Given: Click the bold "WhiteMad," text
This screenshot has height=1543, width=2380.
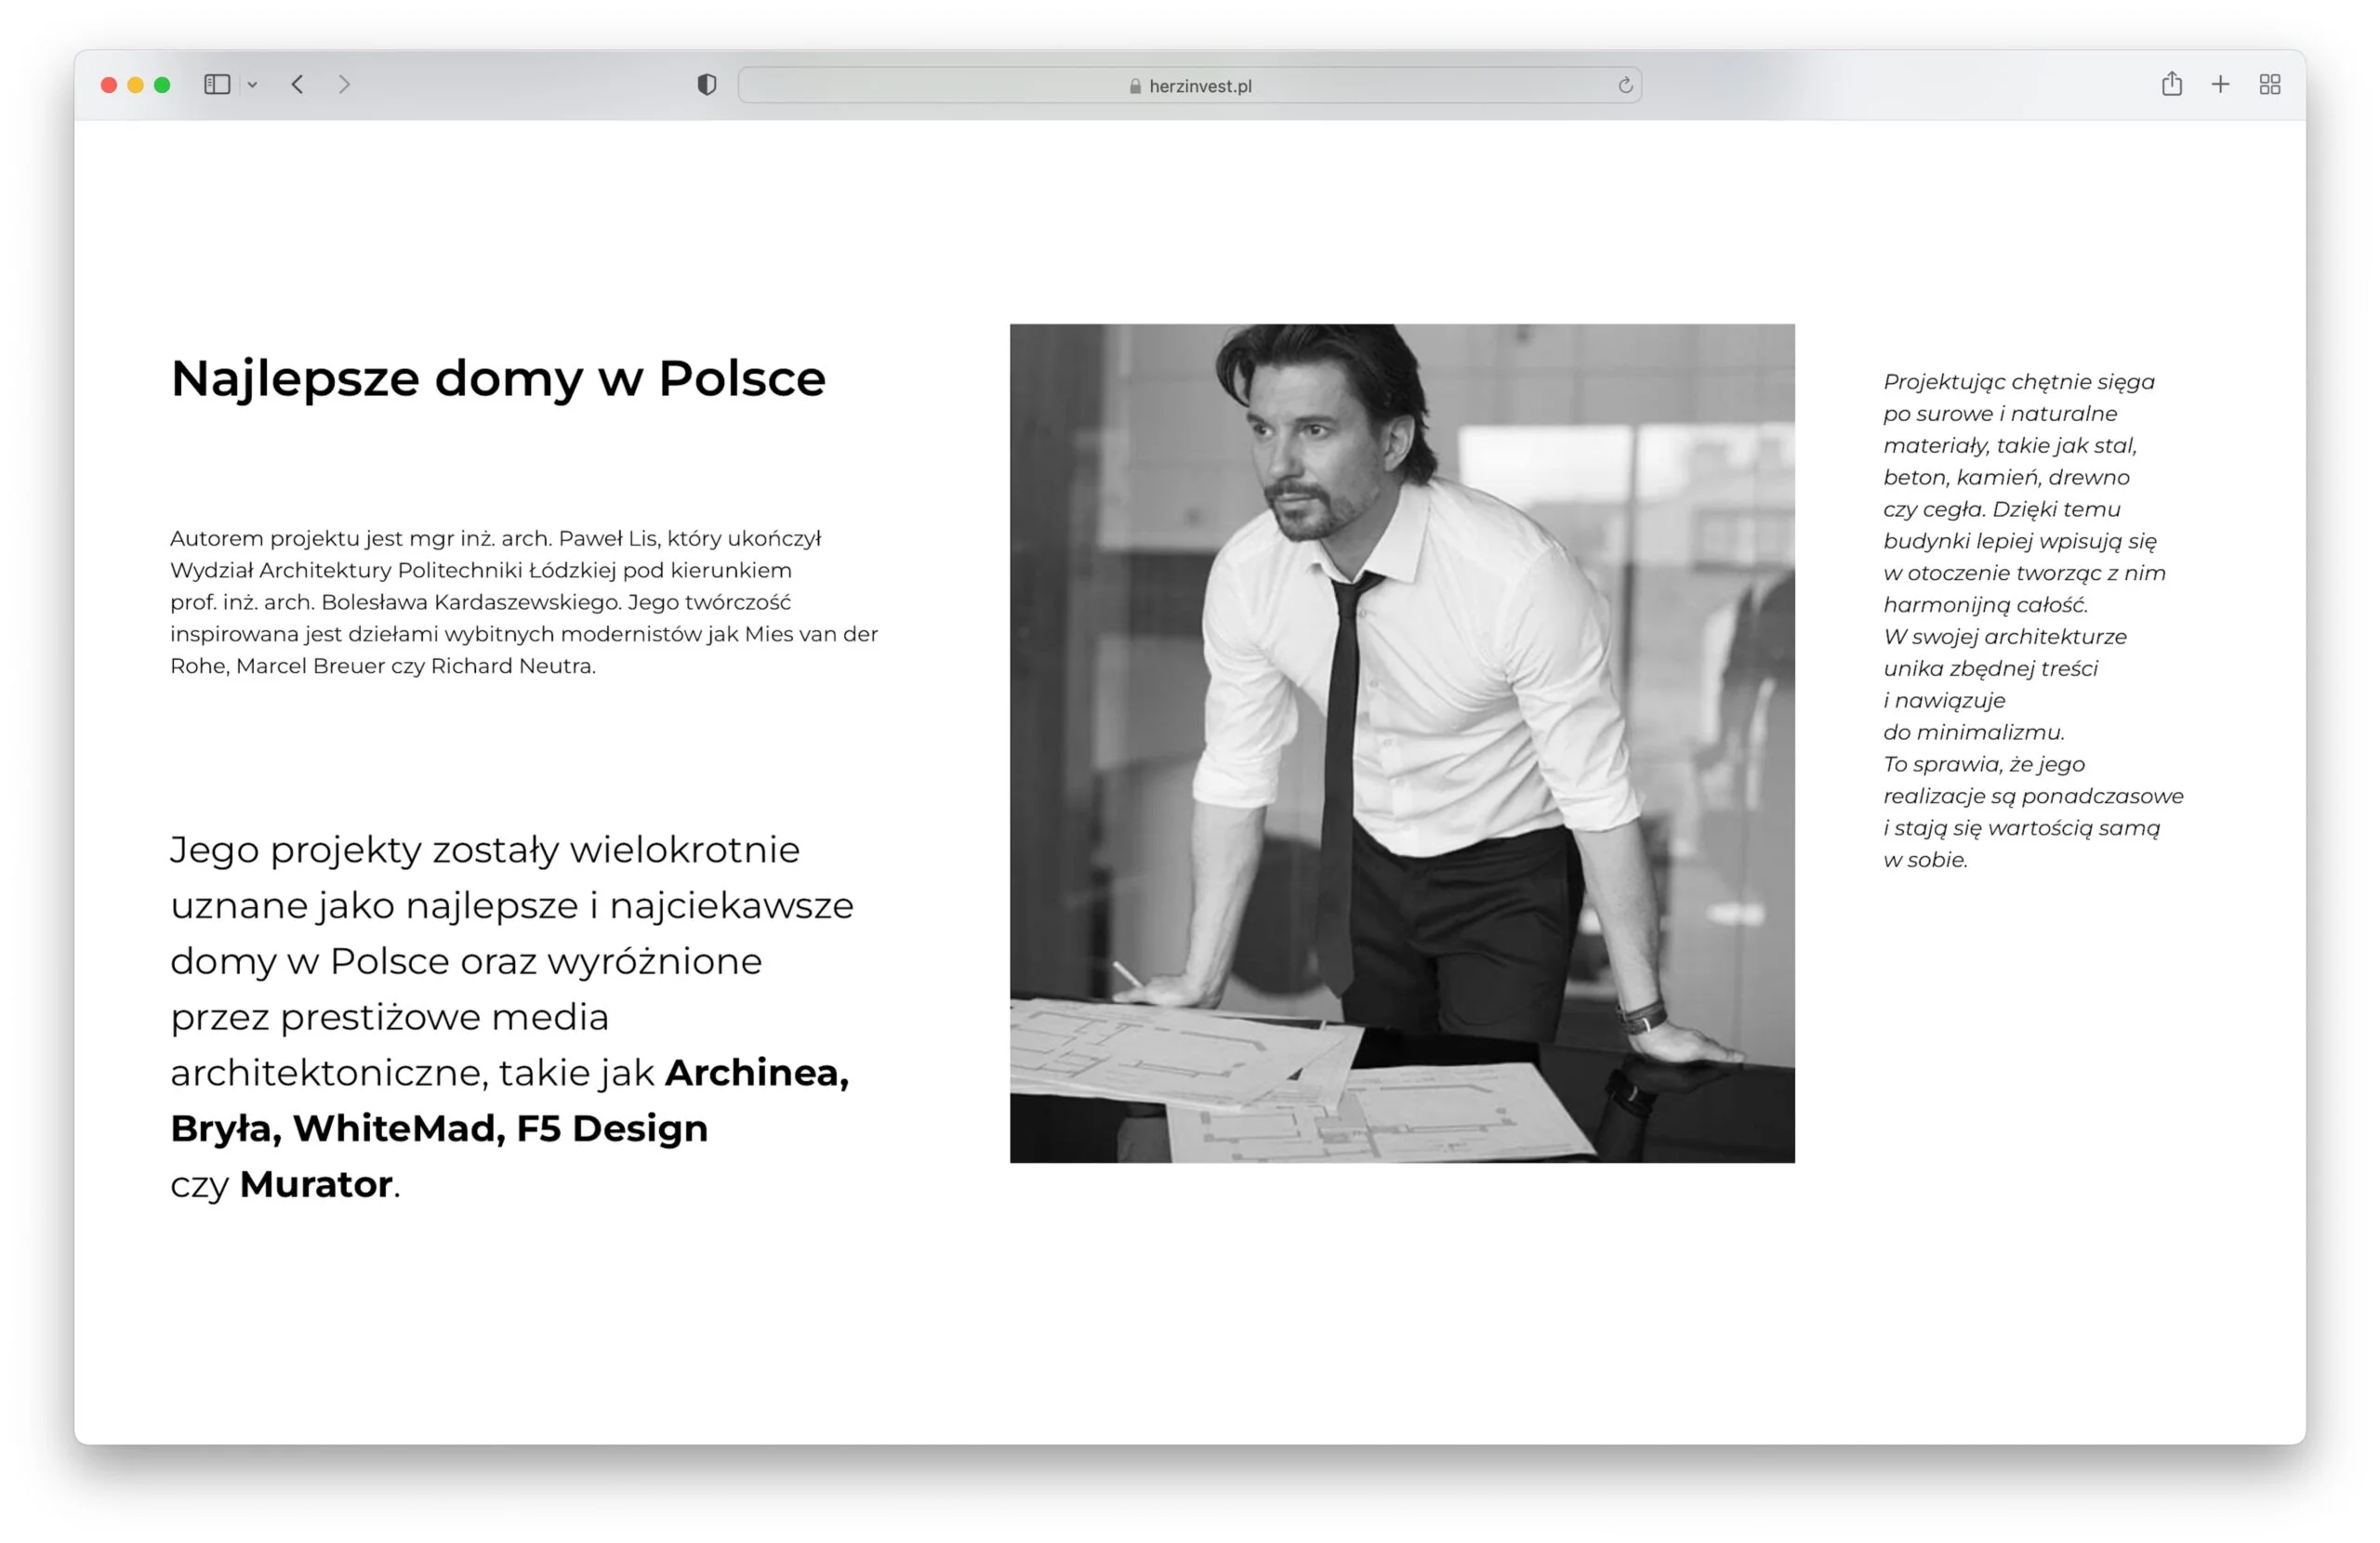Looking at the screenshot, I should tap(398, 1128).
